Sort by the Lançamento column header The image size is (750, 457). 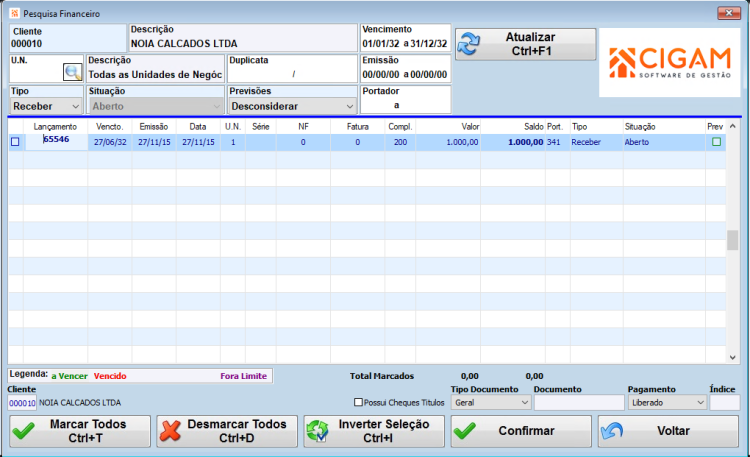pos(55,127)
